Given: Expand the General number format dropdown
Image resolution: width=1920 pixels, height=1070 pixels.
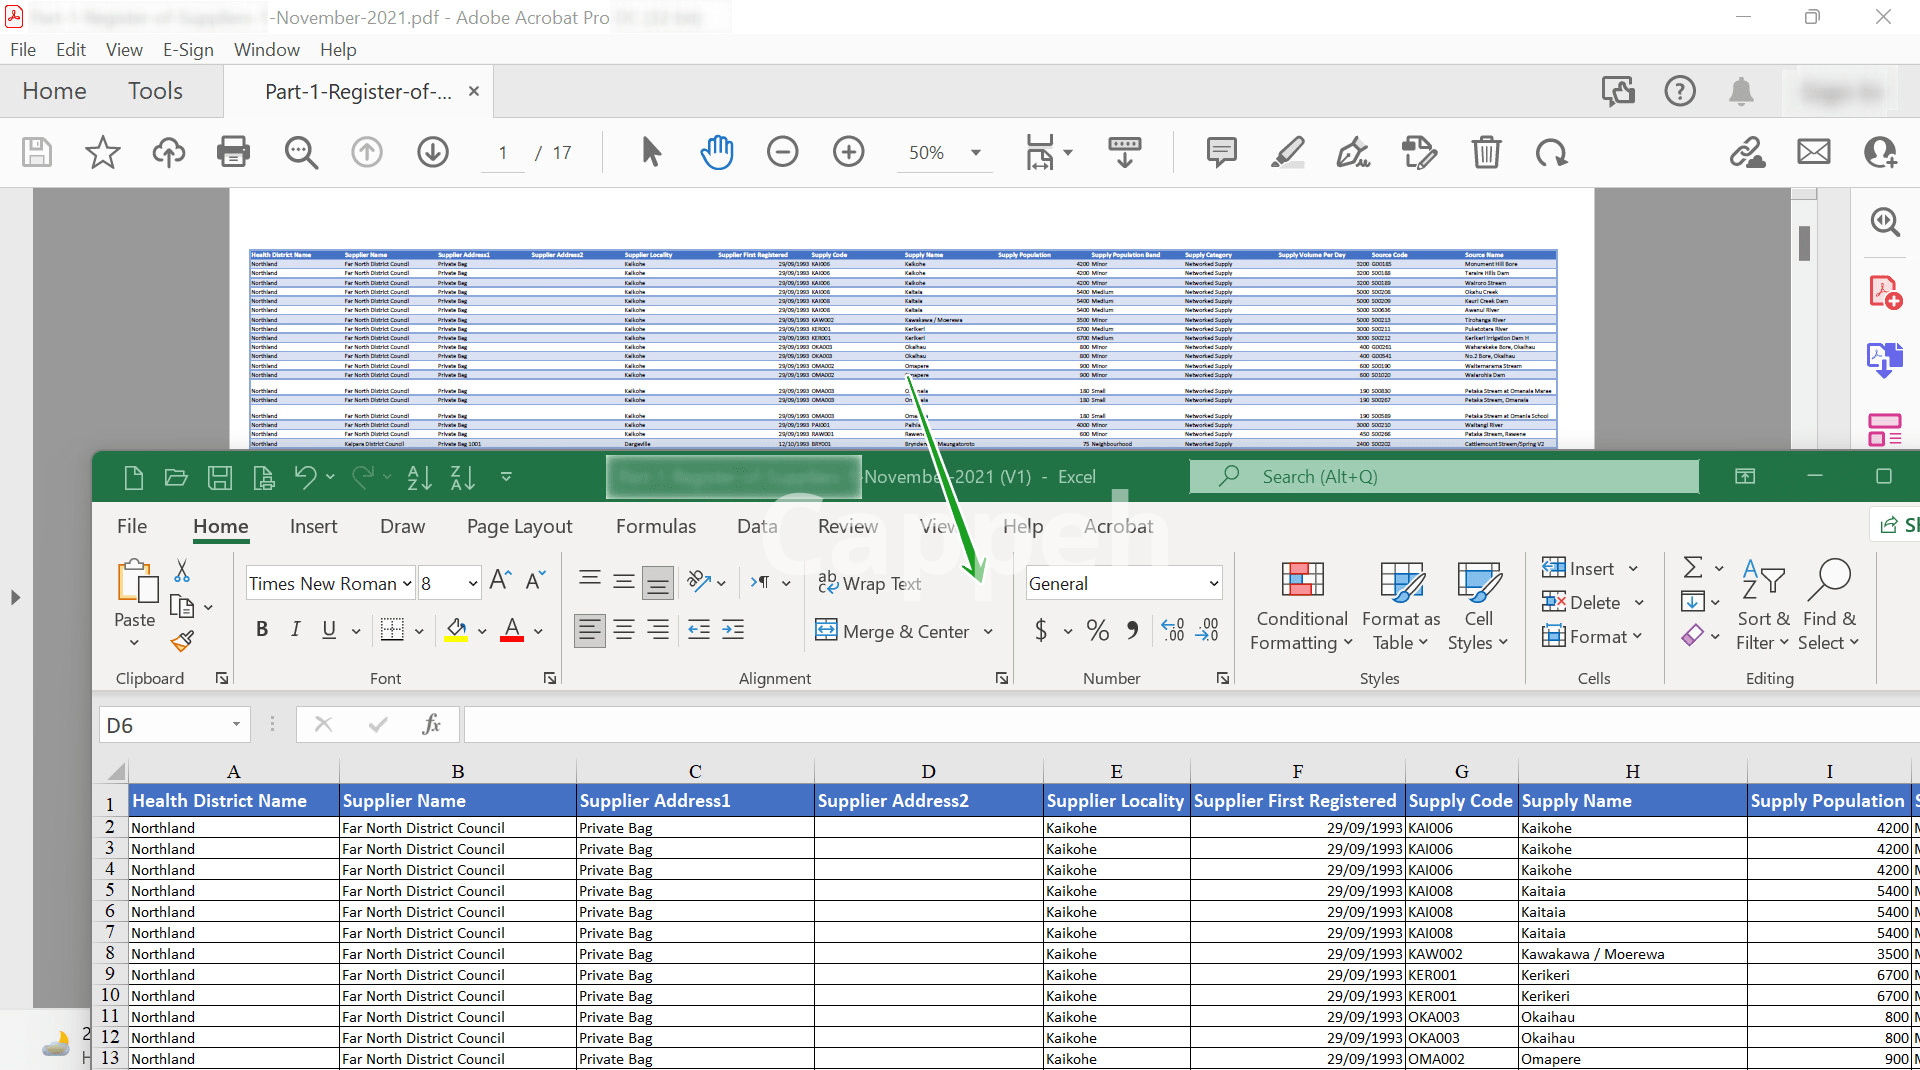Looking at the screenshot, I should tap(1213, 584).
